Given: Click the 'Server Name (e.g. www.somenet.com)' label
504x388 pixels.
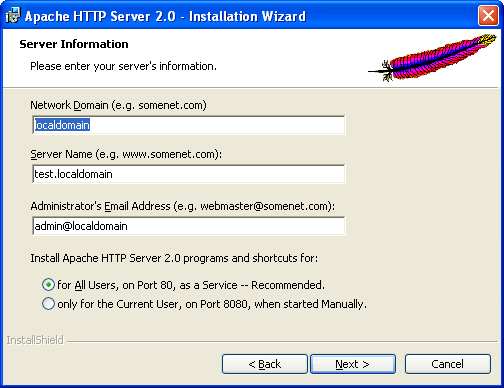Looking at the screenshot, I should coord(126,154).
